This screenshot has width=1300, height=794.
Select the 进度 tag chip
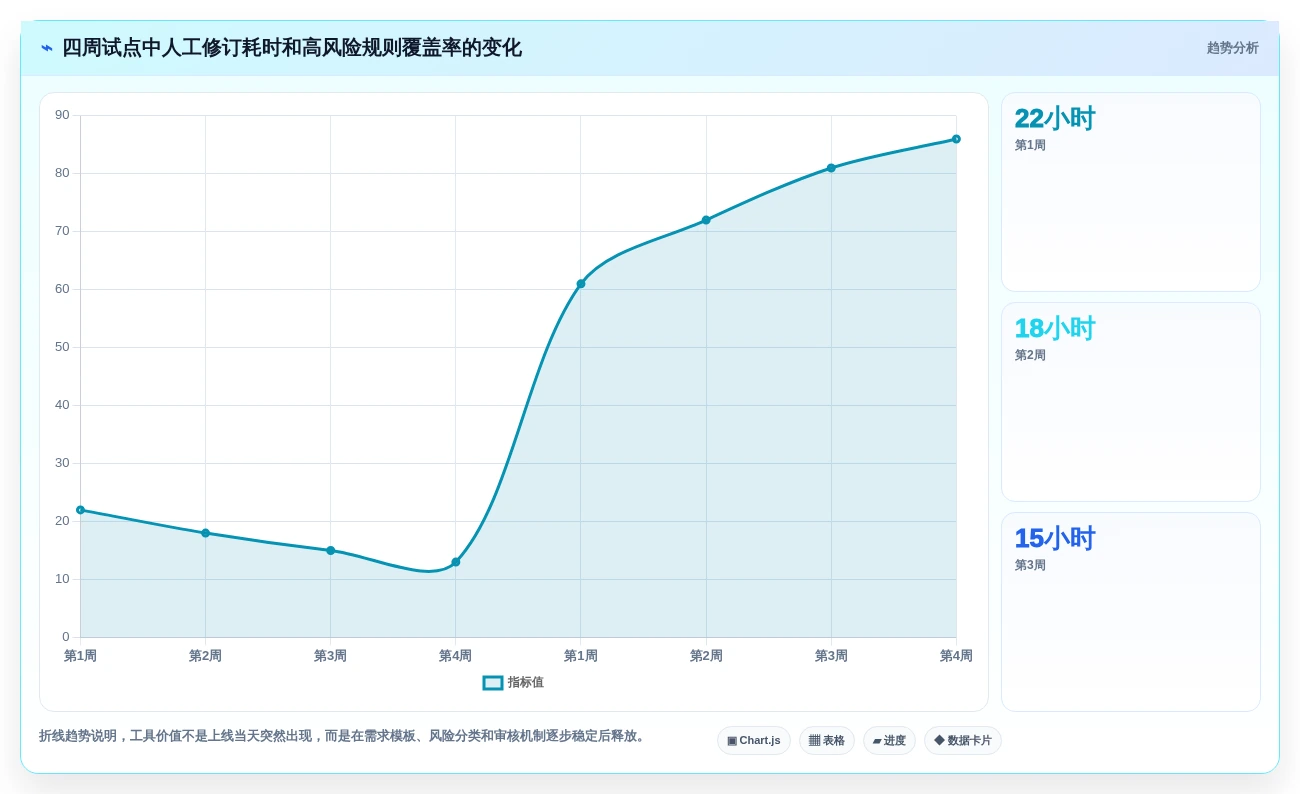point(889,741)
